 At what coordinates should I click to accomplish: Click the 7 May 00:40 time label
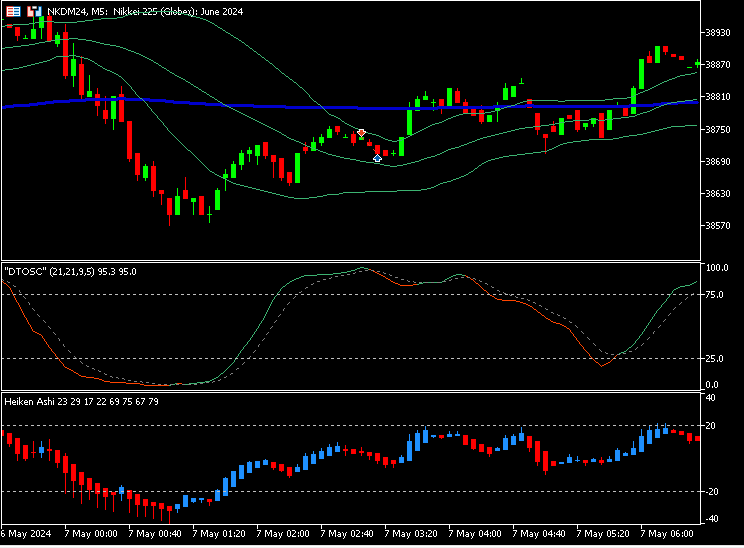coord(155,533)
